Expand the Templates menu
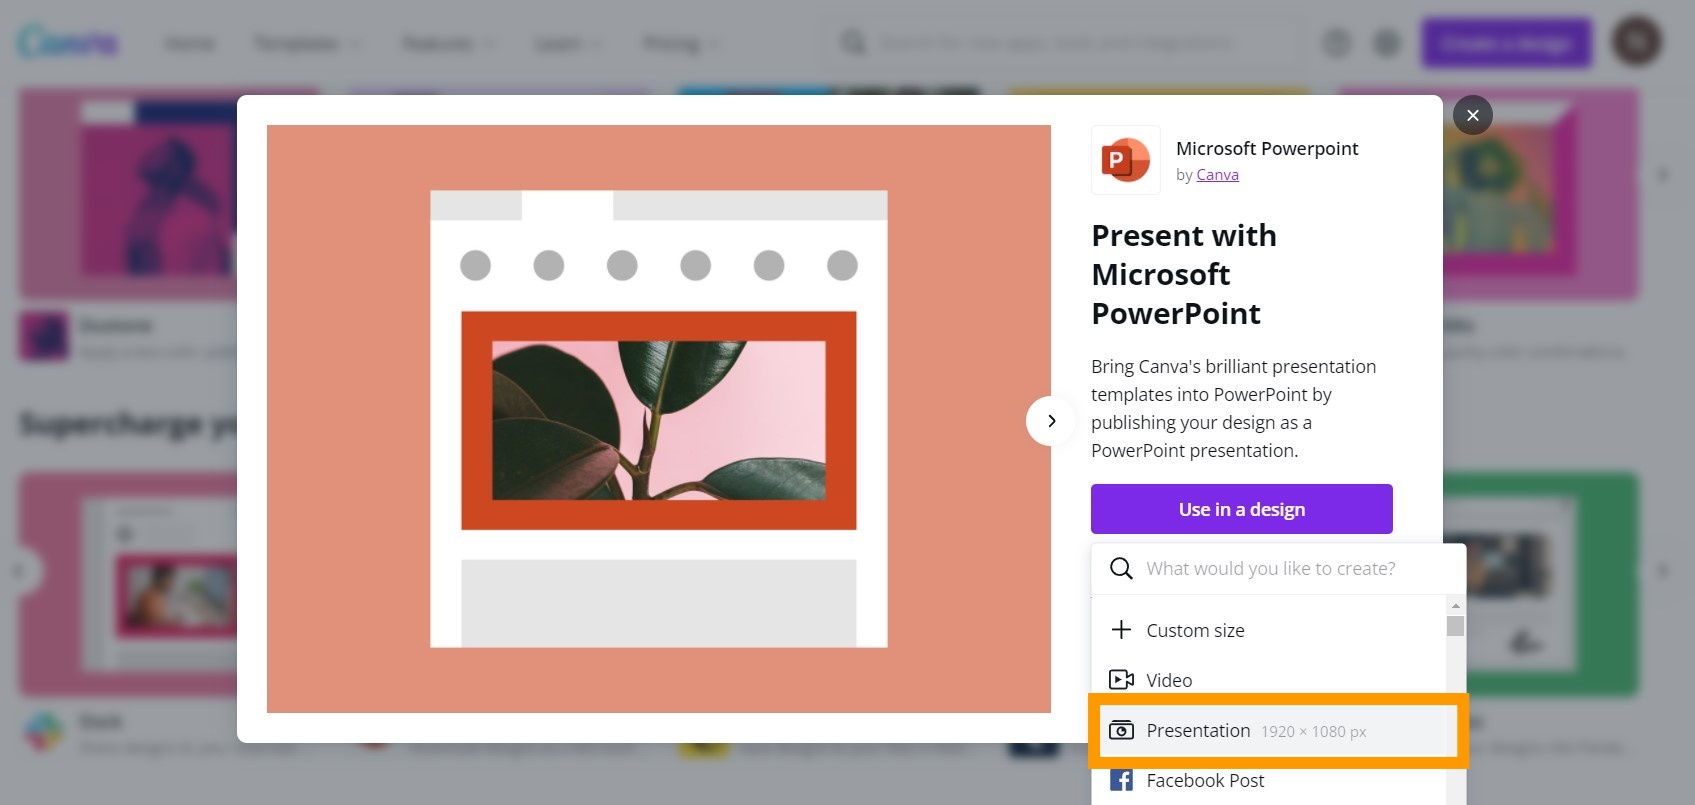 coord(307,44)
